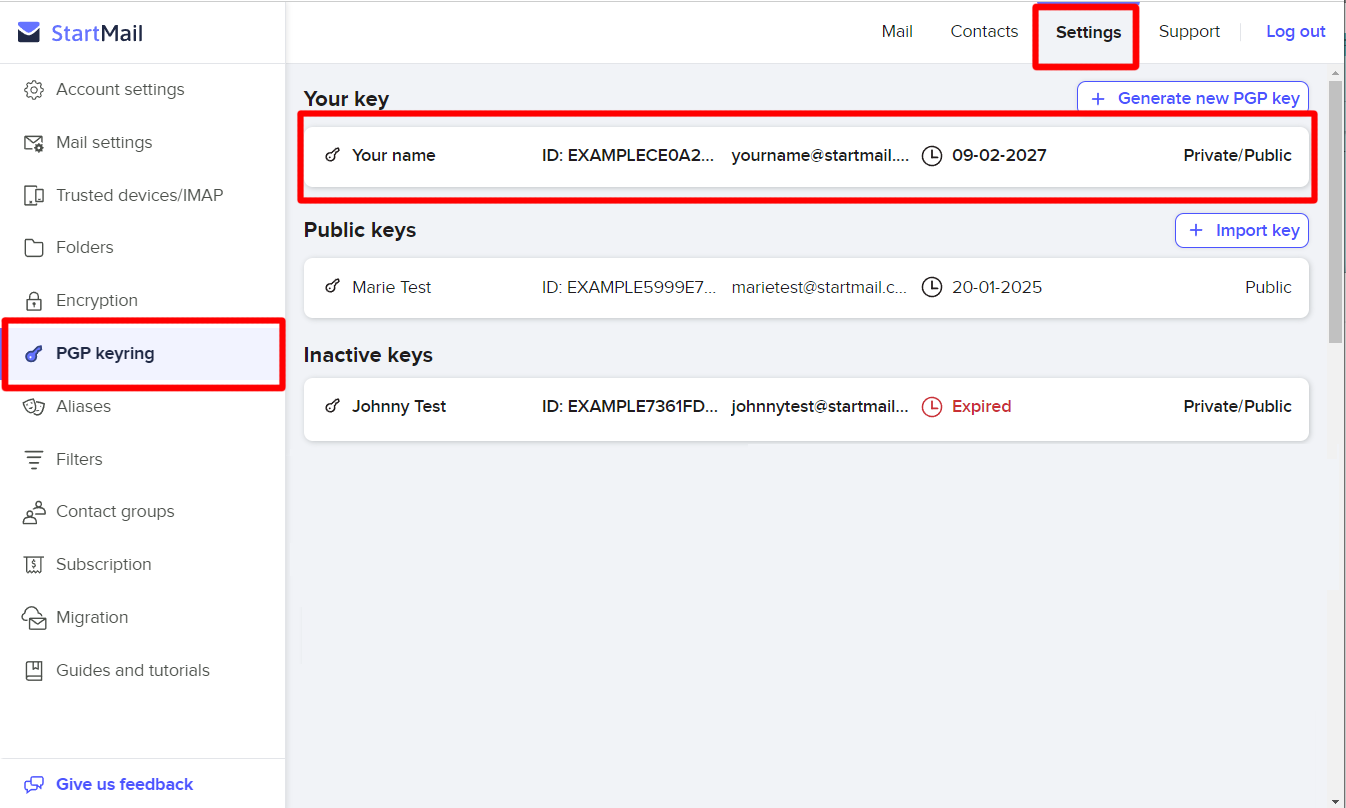This screenshot has height=808, width=1346.
Task: Click the feedback speech bubble icon
Action: click(x=36, y=784)
